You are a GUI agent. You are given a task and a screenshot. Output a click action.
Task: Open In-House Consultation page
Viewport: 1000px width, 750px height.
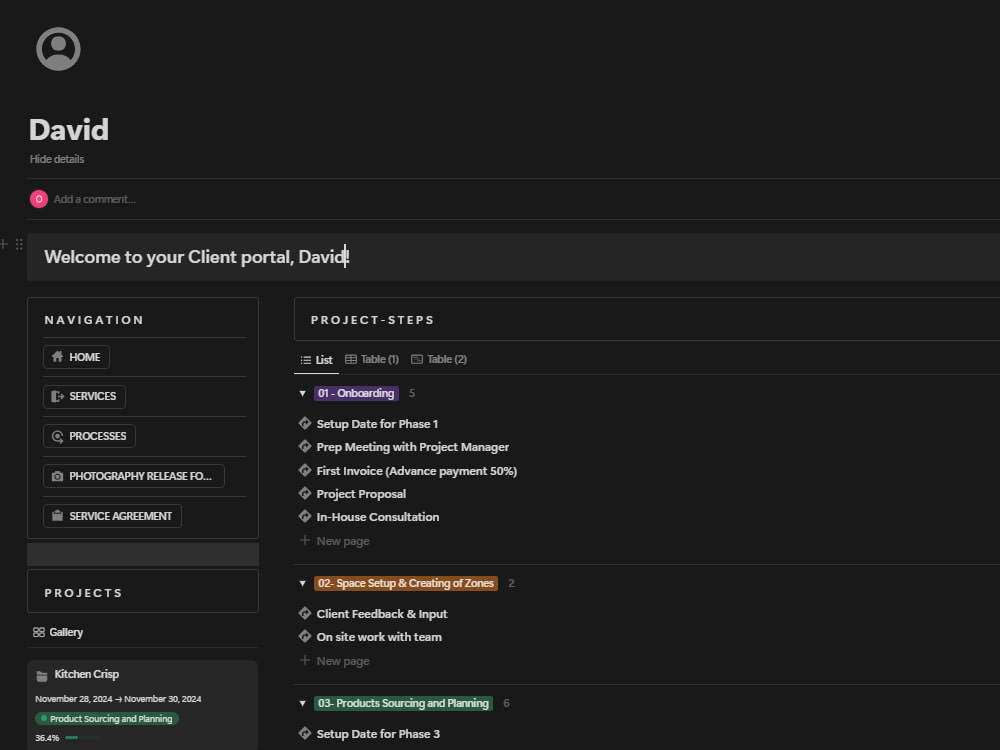(378, 517)
